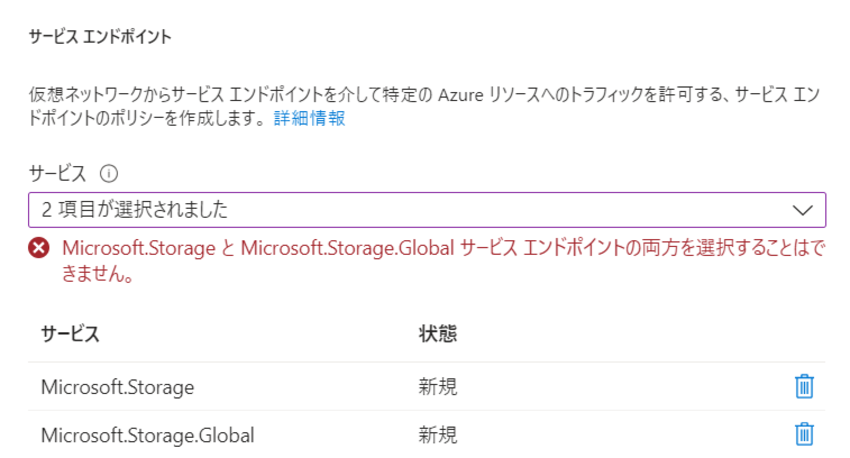Select the Microsoft.Storage table row name
850x458 pixels.
(118, 387)
